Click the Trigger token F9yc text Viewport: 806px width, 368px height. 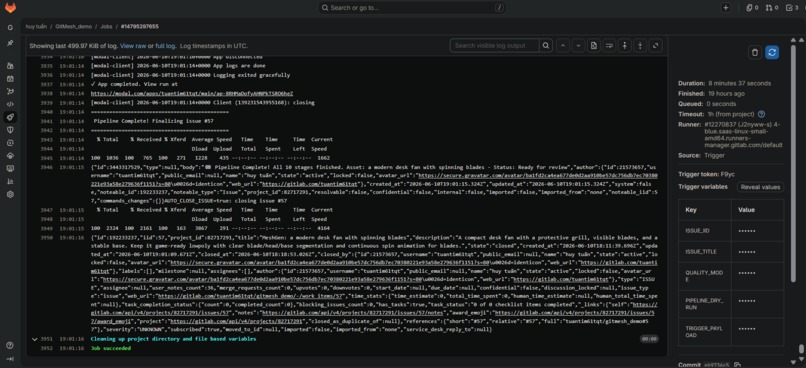(706, 174)
